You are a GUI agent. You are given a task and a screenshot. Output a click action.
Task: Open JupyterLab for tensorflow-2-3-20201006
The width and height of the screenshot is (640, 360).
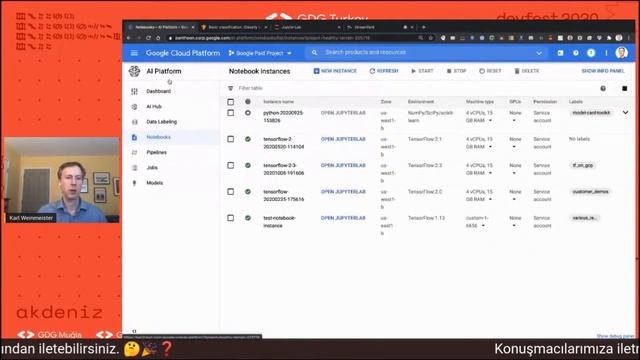[x=343, y=165]
